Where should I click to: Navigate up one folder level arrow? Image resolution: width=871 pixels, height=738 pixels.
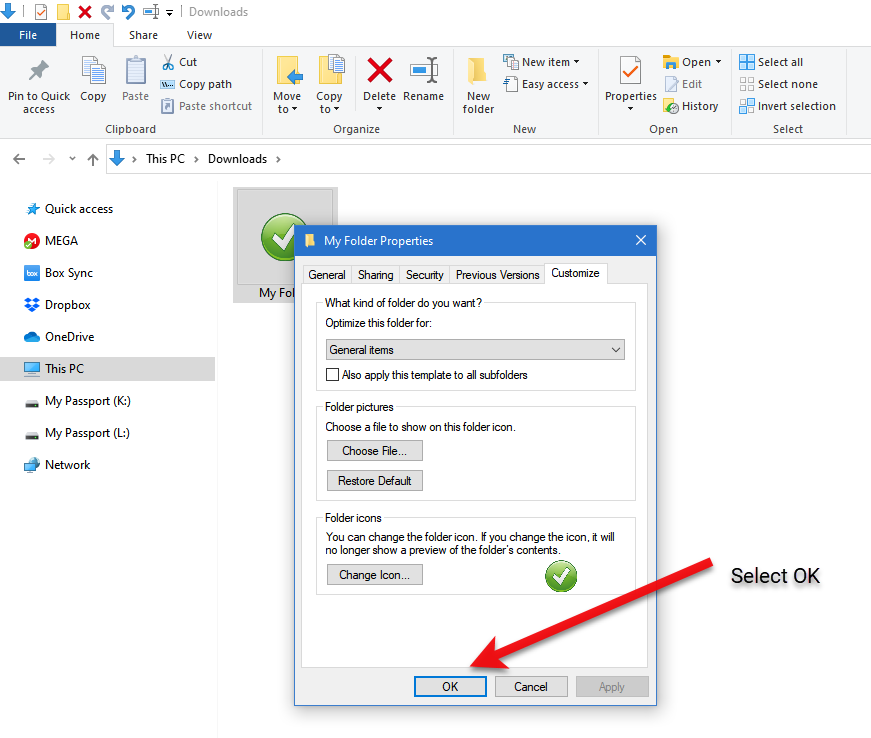click(93, 159)
